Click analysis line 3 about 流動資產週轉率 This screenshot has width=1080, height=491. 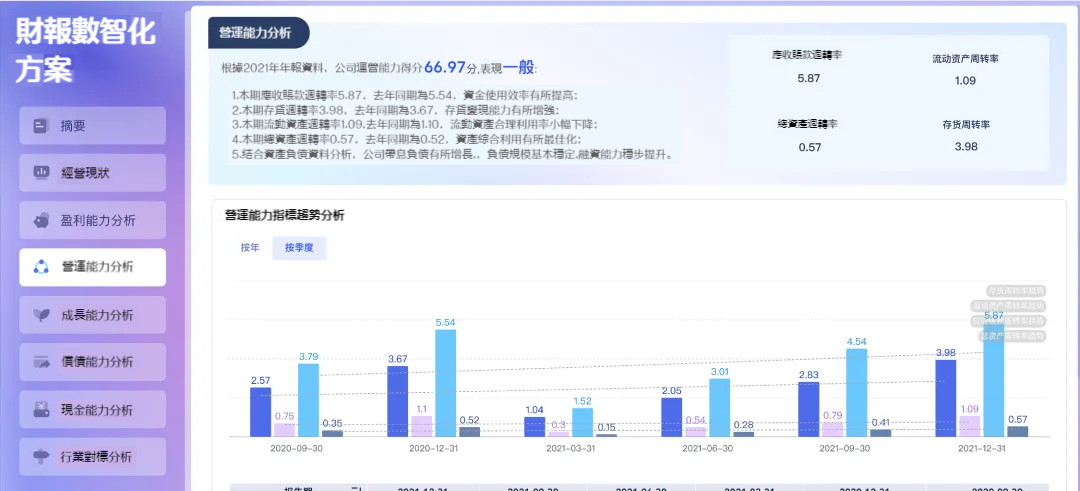[x=415, y=125]
